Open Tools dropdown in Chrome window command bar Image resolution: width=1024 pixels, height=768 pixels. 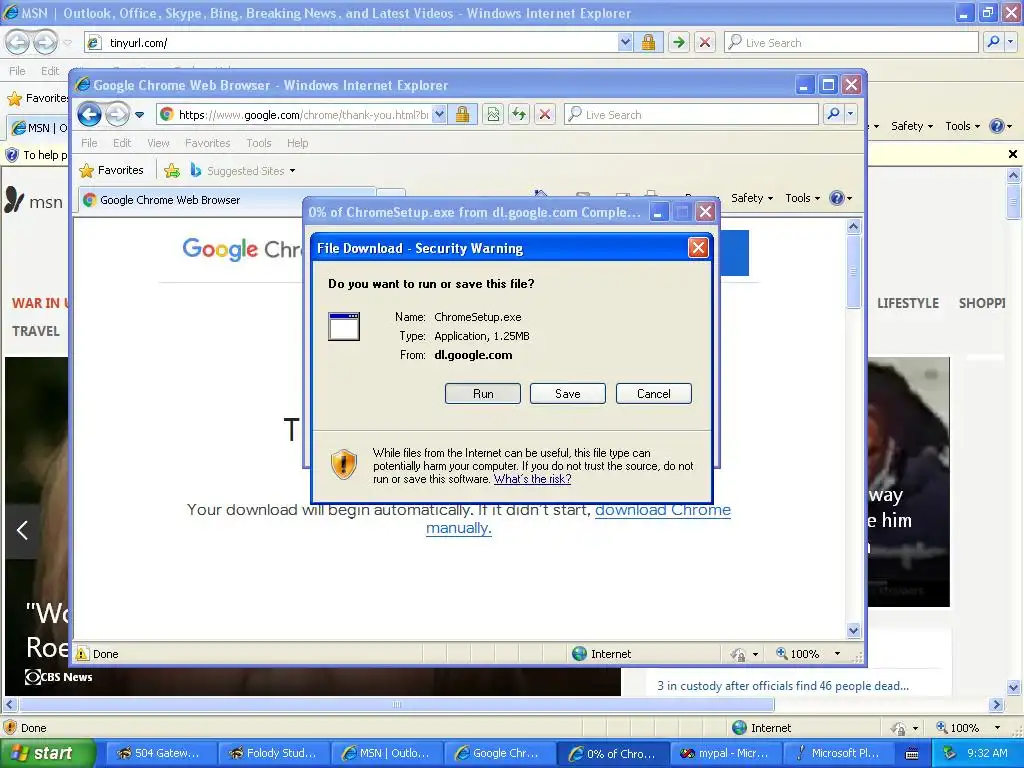pos(802,198)
